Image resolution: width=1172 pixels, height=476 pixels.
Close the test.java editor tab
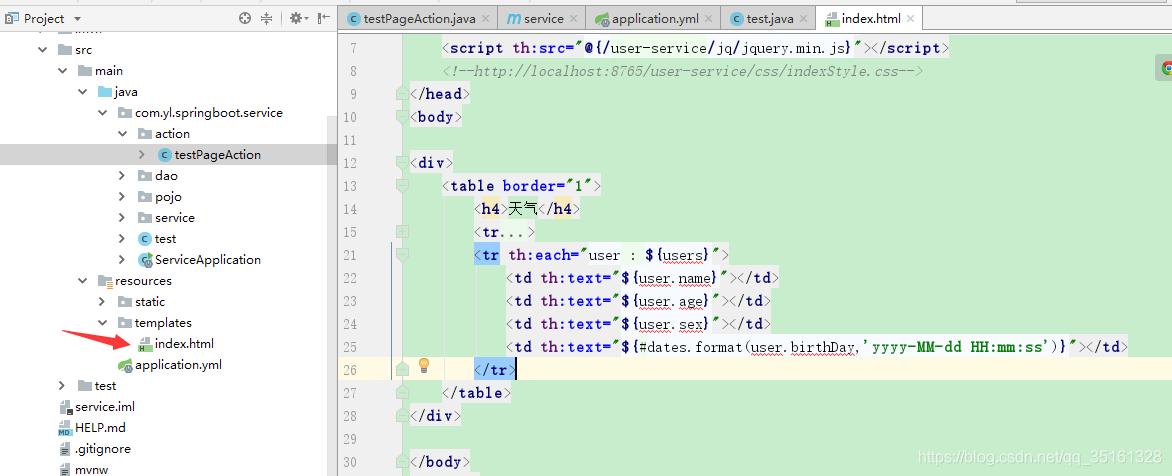(802, 18)
